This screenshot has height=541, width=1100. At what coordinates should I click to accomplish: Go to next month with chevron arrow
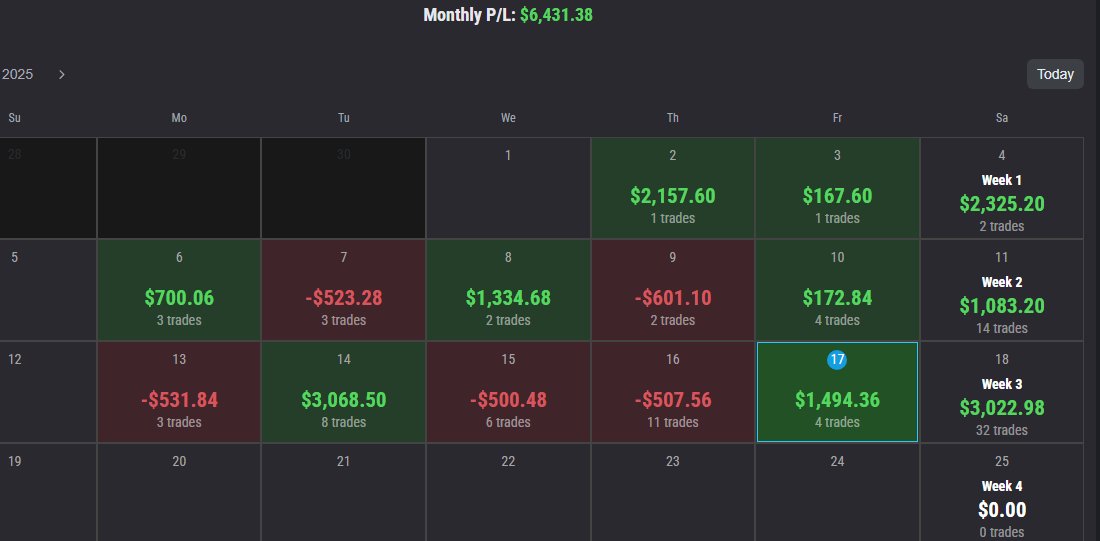coord(62,74)
